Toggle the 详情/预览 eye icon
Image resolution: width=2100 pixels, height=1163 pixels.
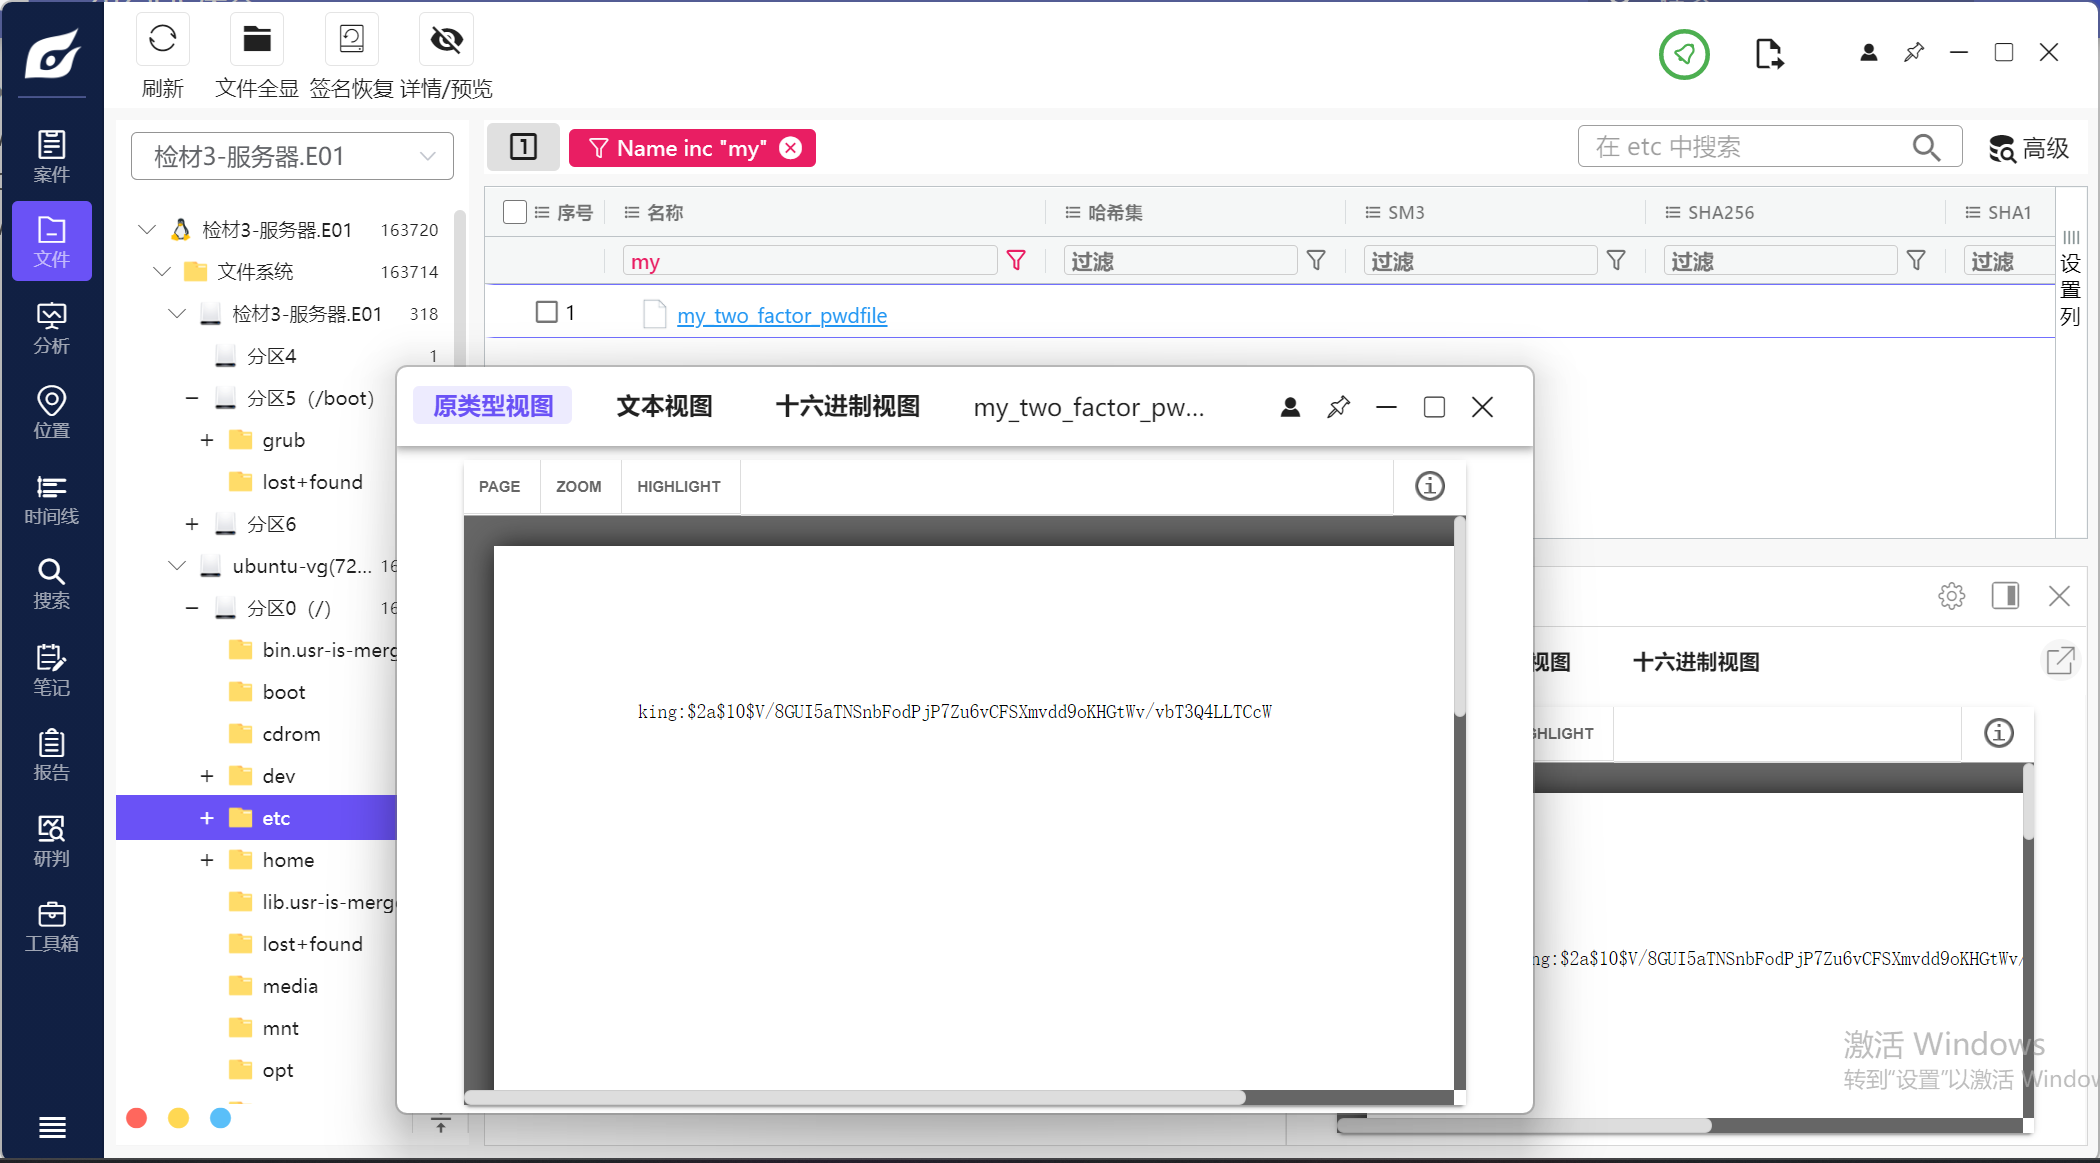pos(446,40)
